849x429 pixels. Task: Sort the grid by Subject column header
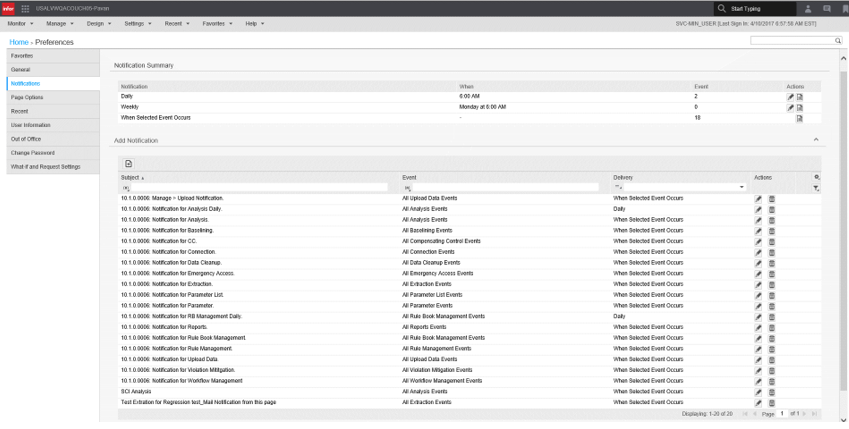click(132, 176)
